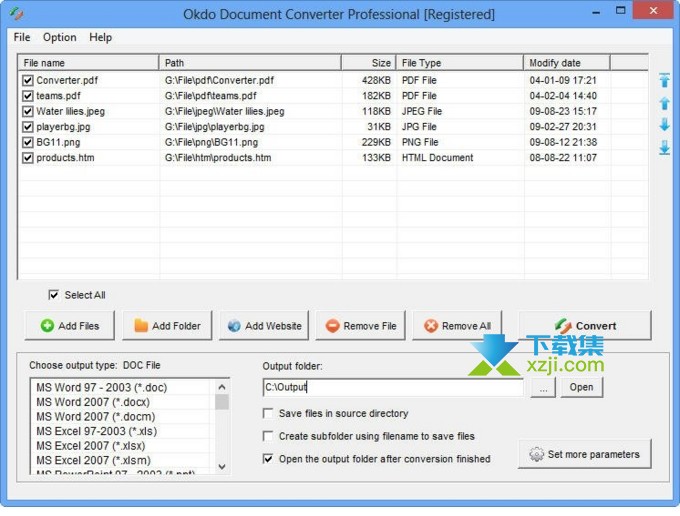Image resolution: width=680 pixels, height=516 pixels.
Task: Click output type list scrollbar thumb
Action: click(x=222, y=402)
